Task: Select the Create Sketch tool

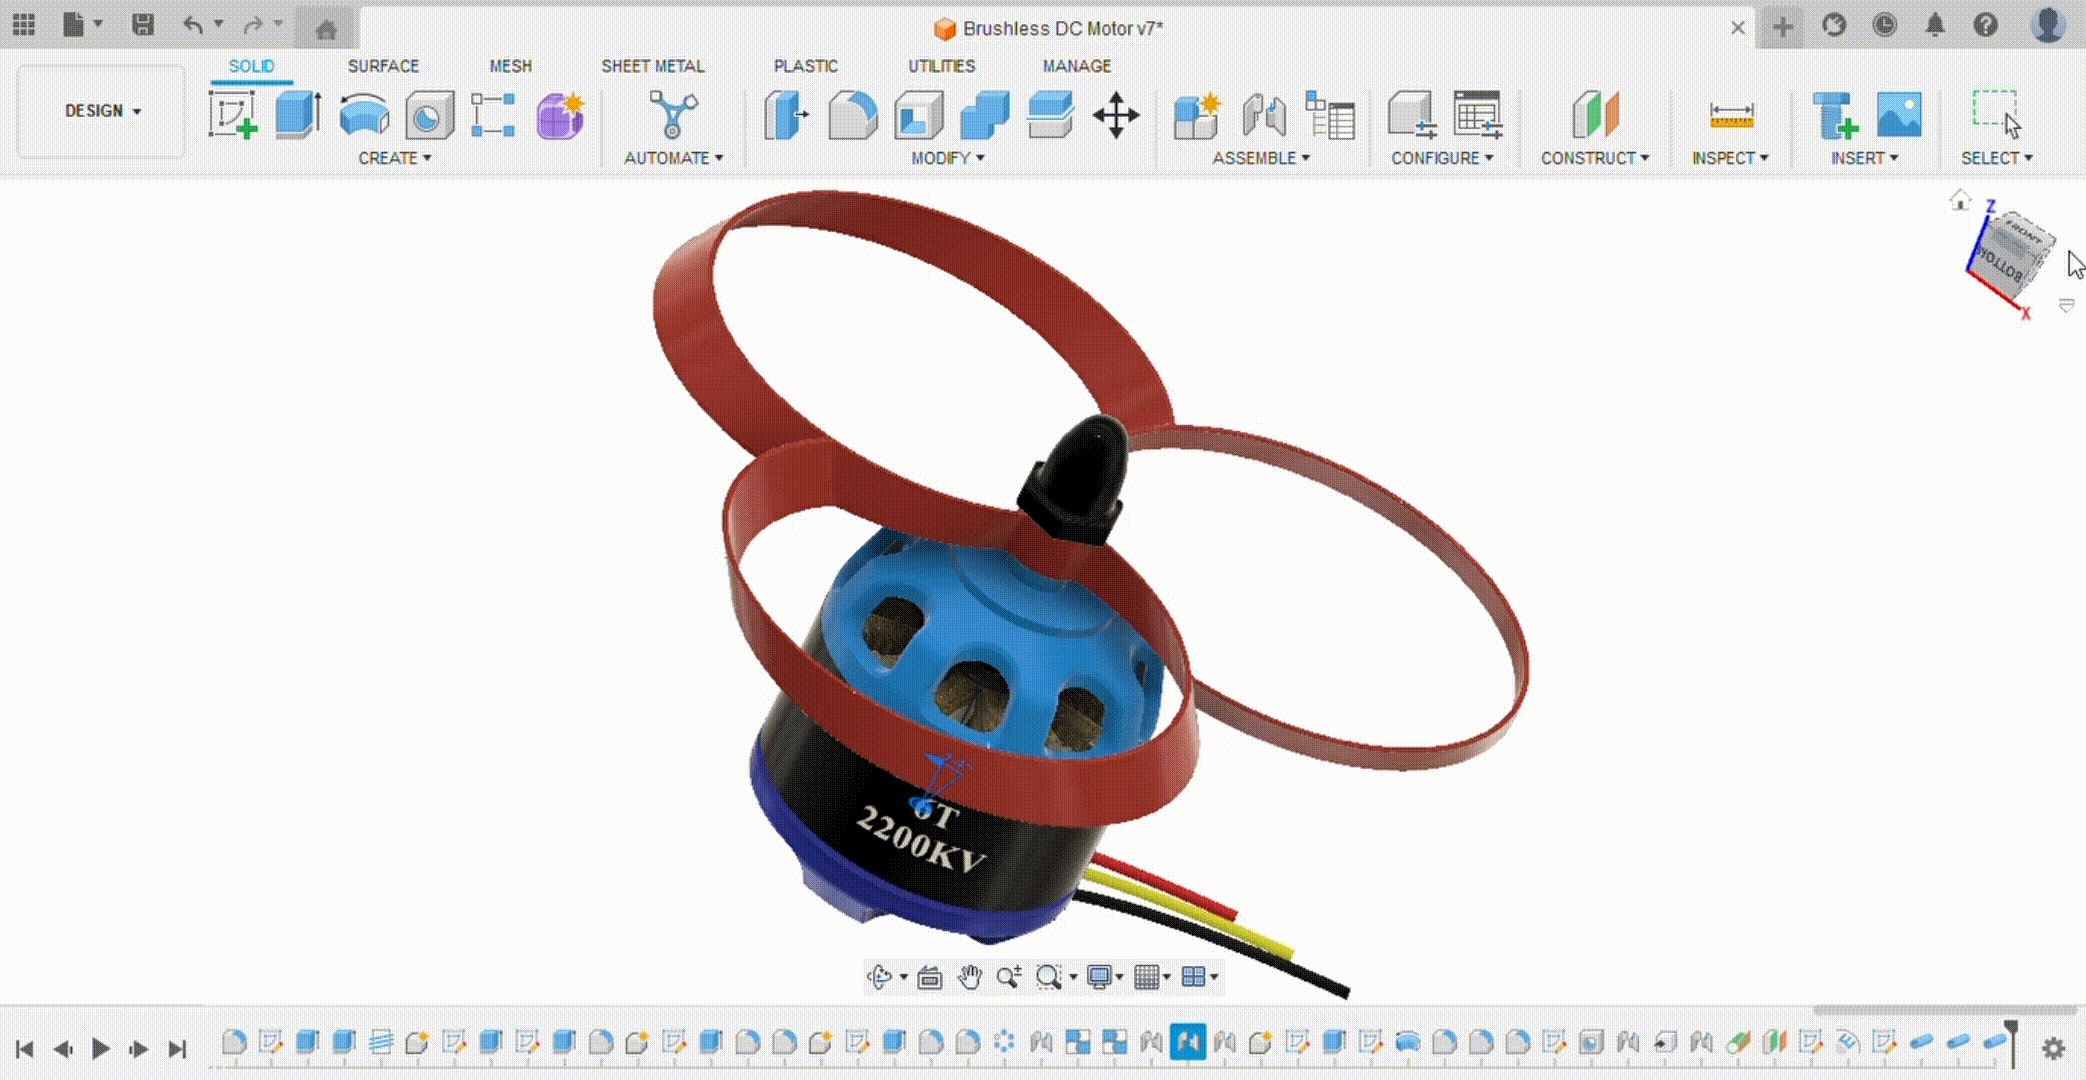Action: [232, 115]
